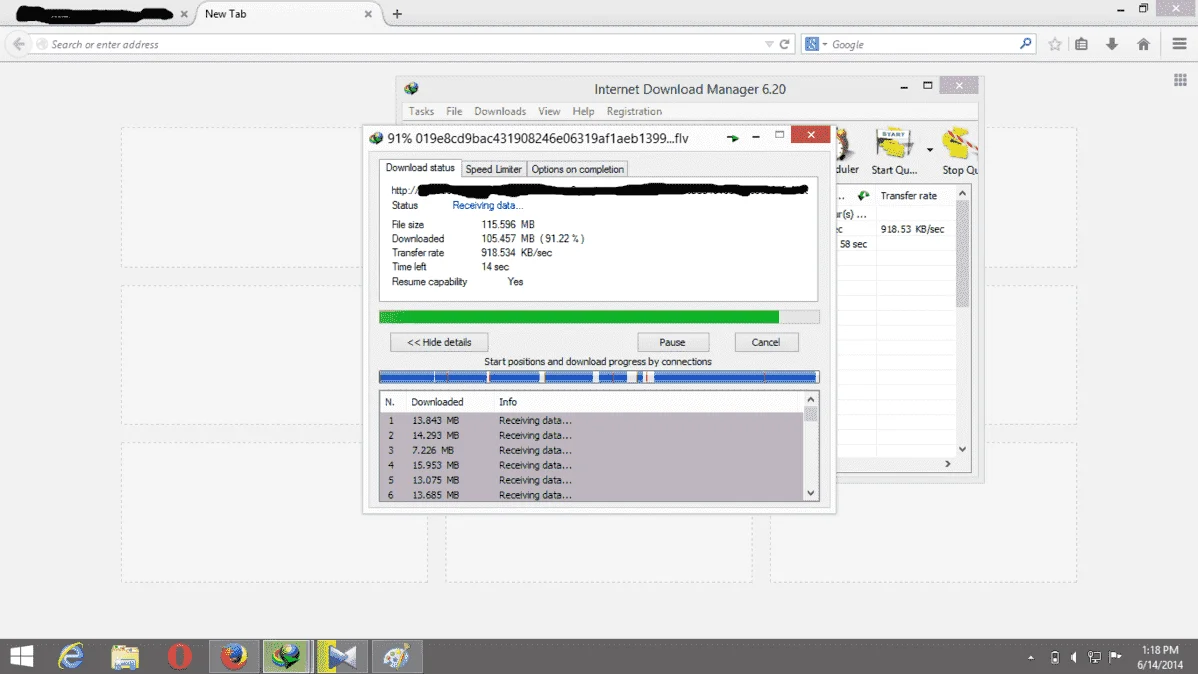
Task: Open the browser hamburger menu
Action: pyautogui.click(x=1179, y=44)
